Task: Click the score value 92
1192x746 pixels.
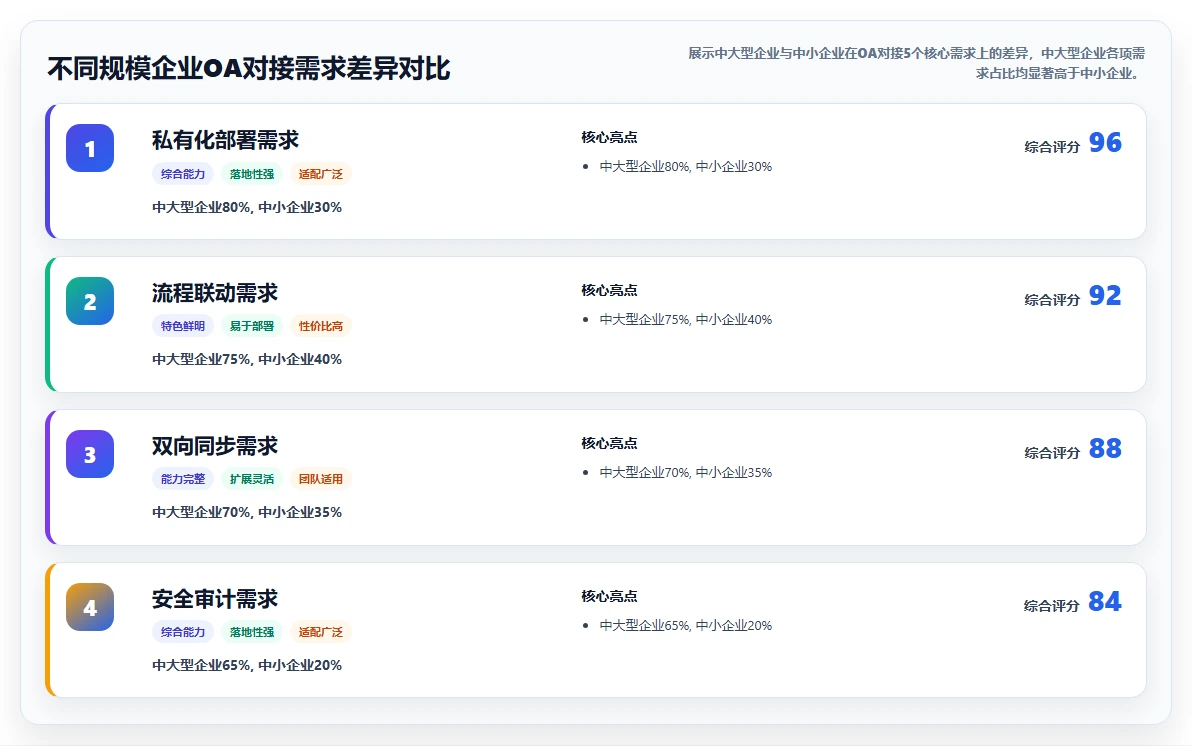Action: coord(1105,295)
